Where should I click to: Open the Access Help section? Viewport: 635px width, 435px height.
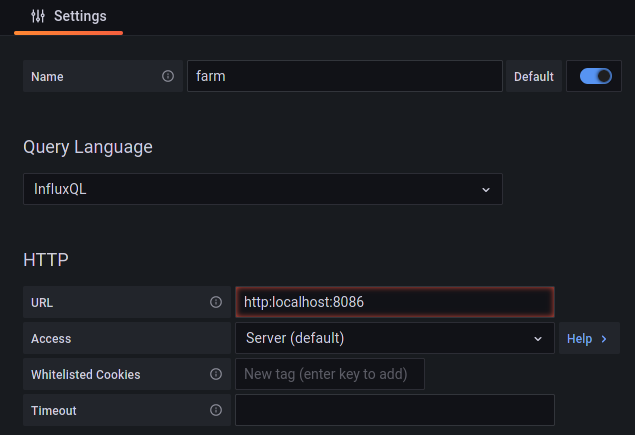[x=588, y=339]
